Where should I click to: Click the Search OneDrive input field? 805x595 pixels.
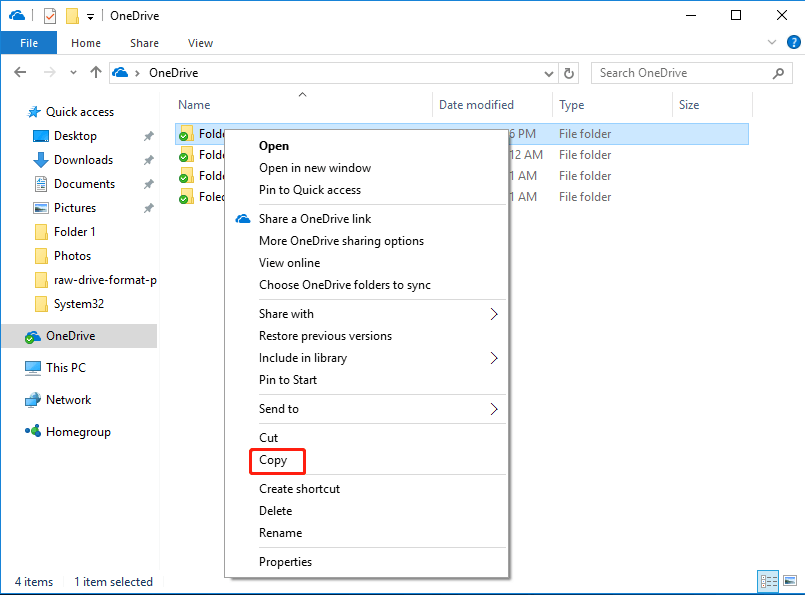(692, 73)
